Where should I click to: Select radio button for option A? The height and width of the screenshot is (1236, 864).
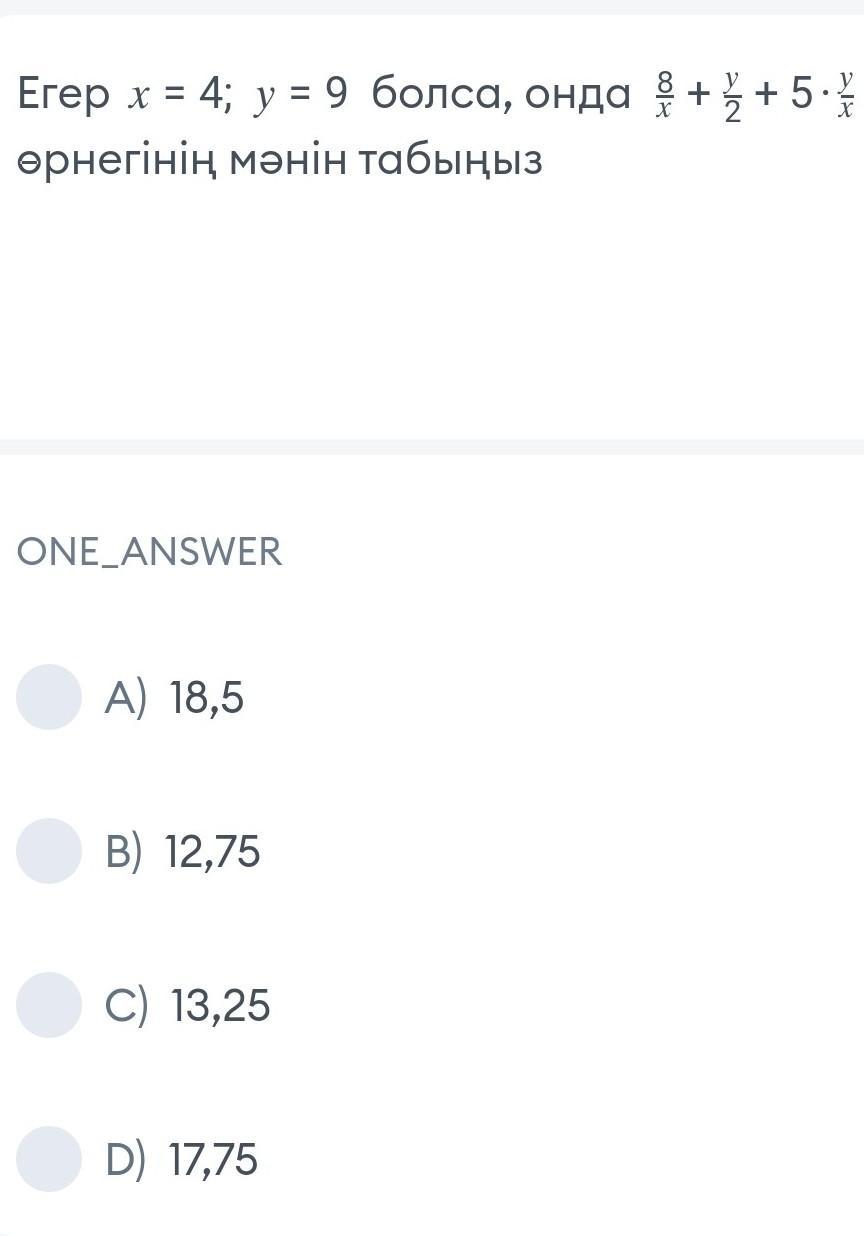pyautogui.click(x=48, y=697)
